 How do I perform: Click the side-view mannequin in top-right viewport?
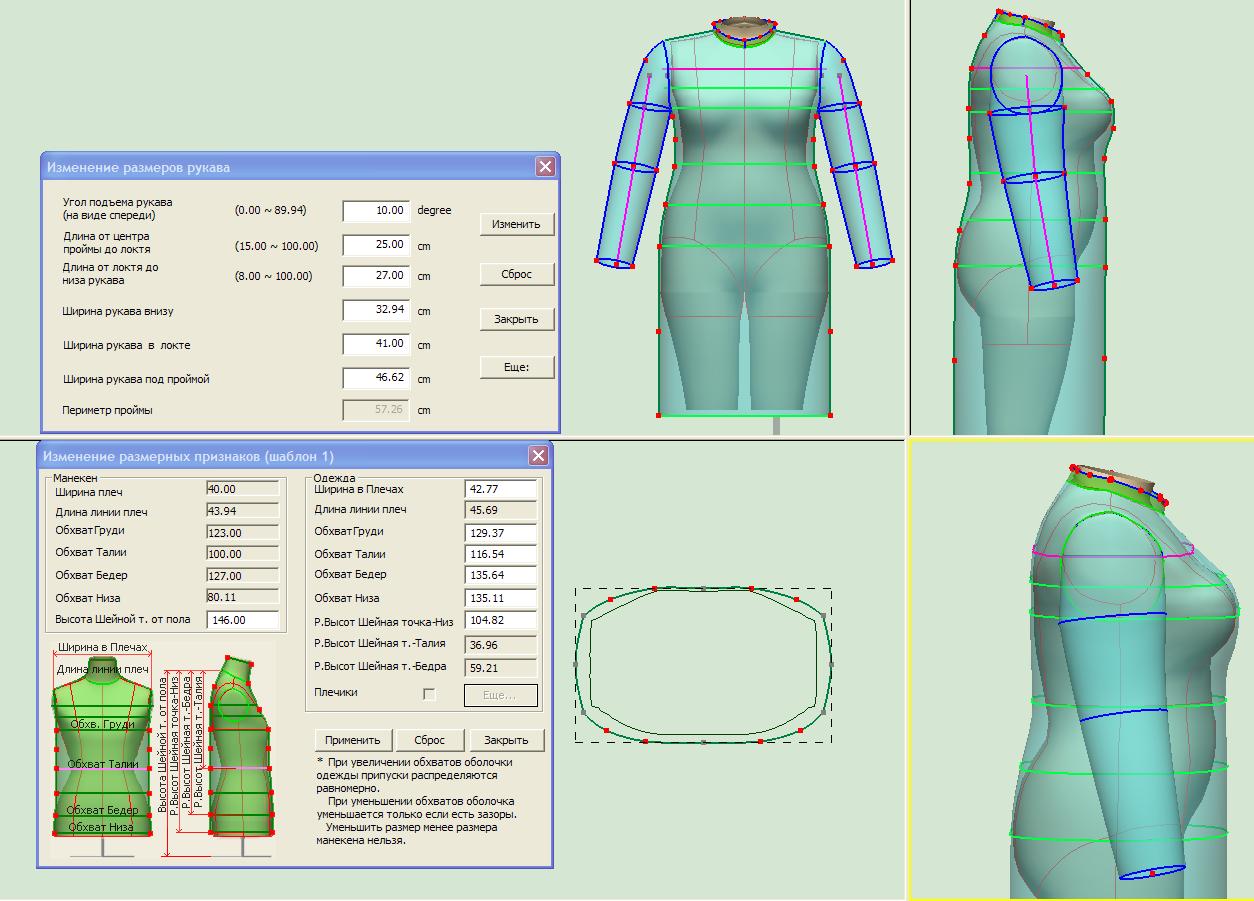[x=1035, y=220]
